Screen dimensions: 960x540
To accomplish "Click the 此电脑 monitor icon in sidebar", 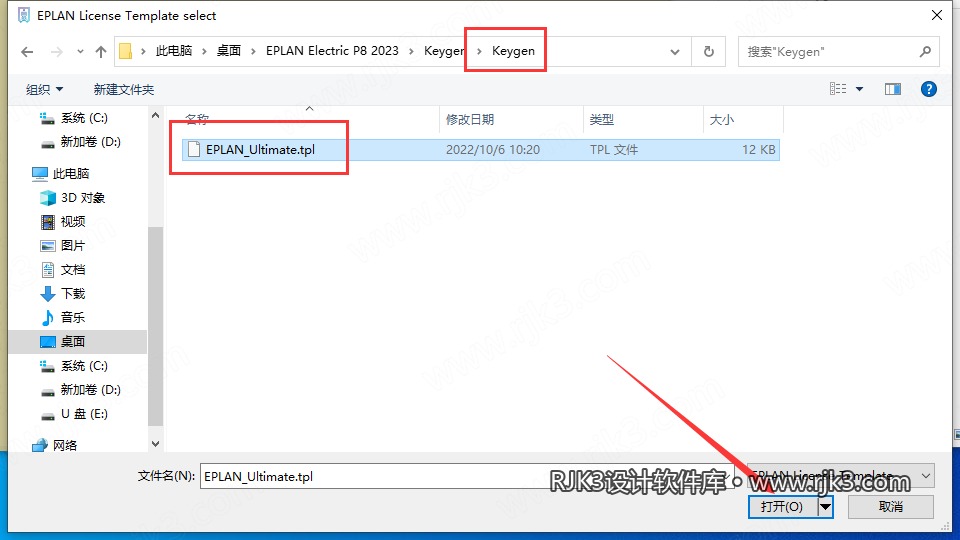I will (40, 174).
